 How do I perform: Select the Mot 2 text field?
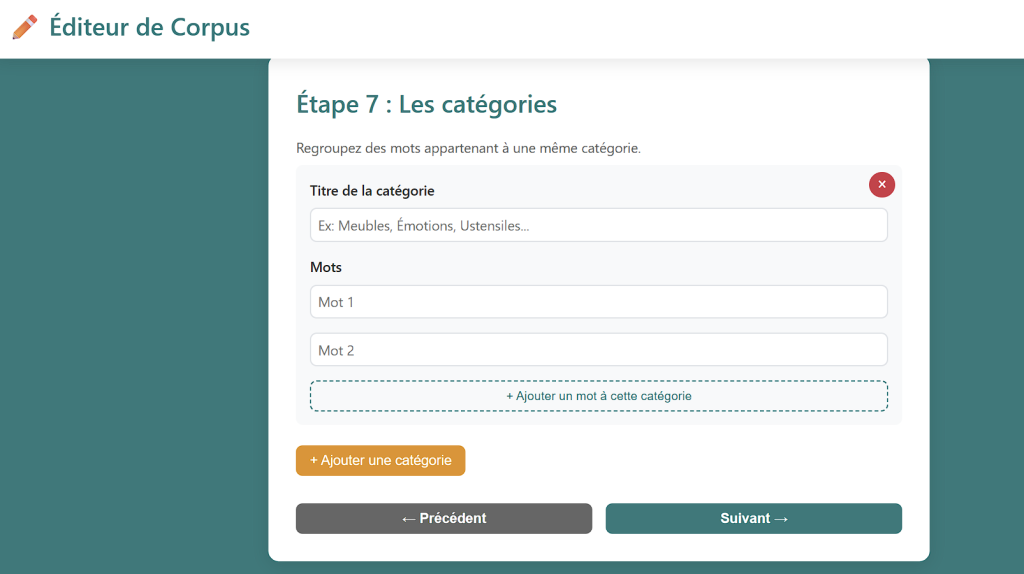tap(598, 350)
